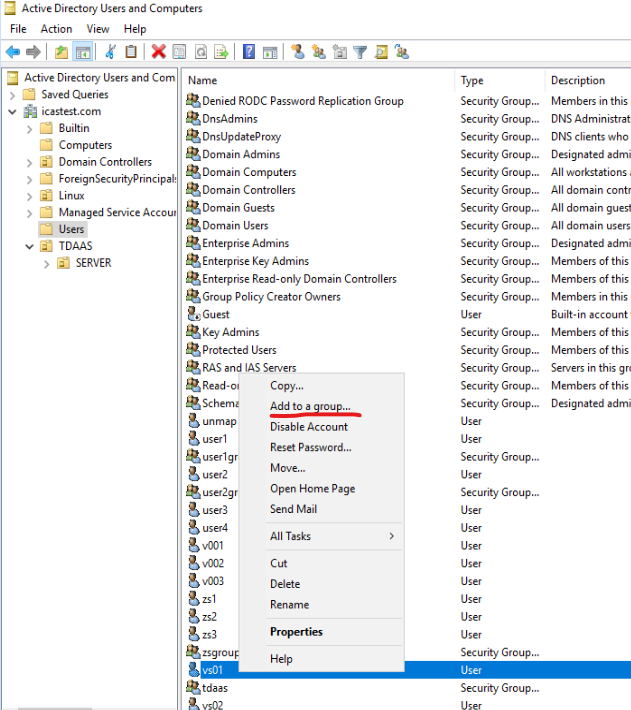Sort list by Name column header
Image resolution: width=631 pixels, height=710 pixels.
coord(319,80)
